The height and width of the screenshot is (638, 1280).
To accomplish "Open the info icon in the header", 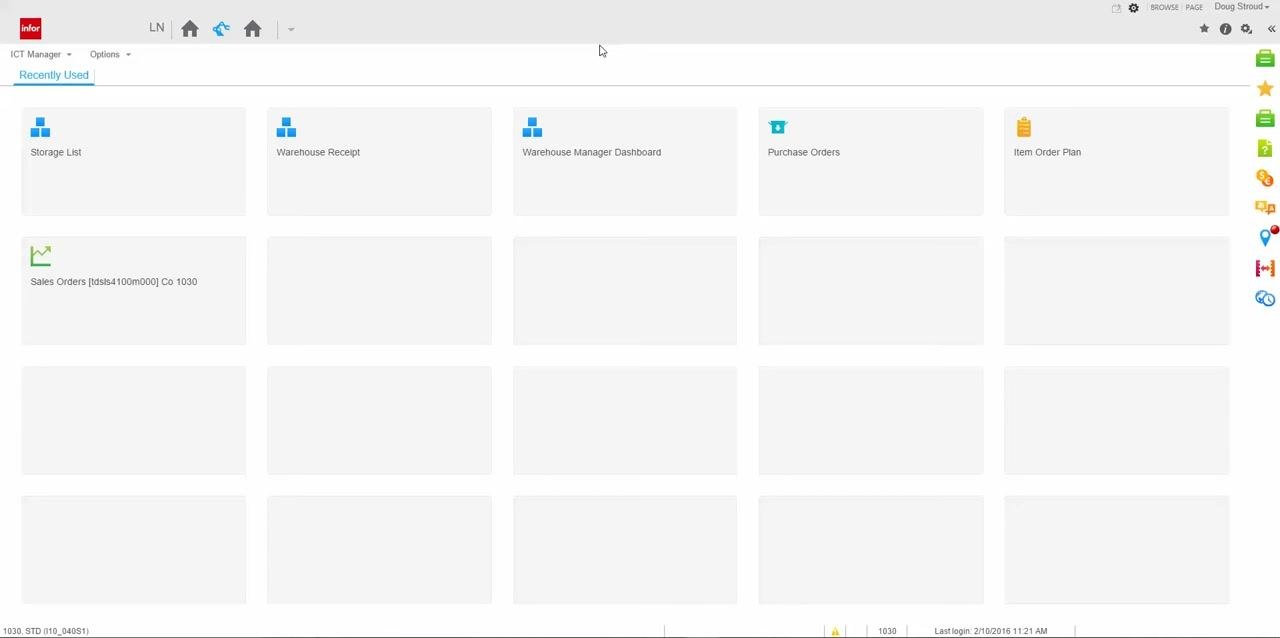I will [1225, 29].
